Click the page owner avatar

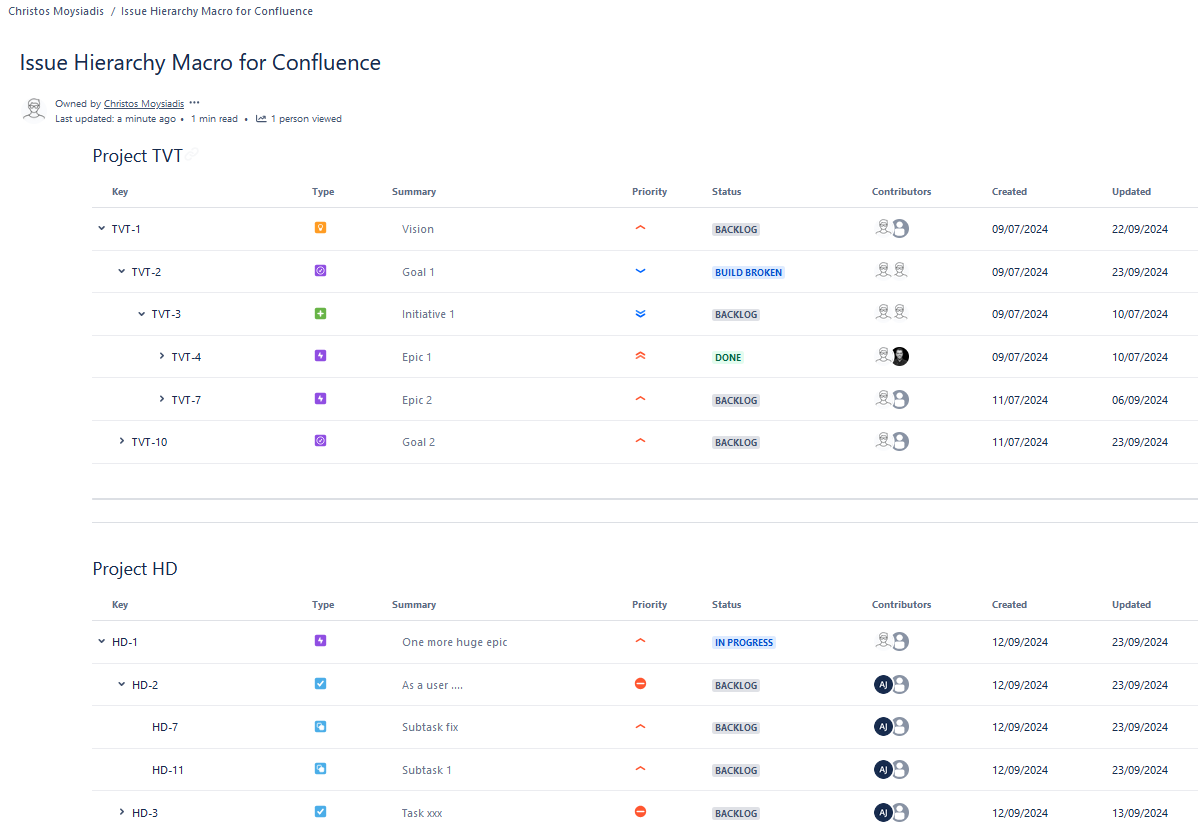(34, 109)
